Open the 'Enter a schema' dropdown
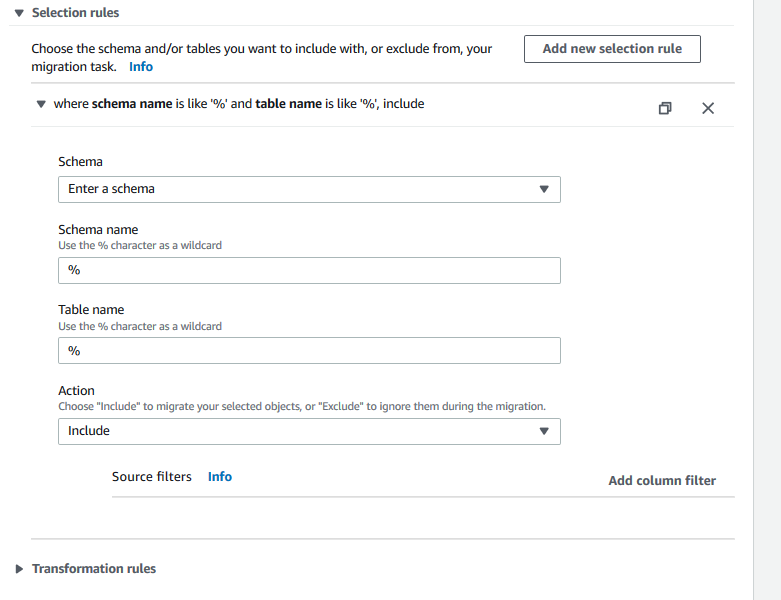Image resolution: width=781 pixels, height=600 pixels. click(x=300, y=189)
